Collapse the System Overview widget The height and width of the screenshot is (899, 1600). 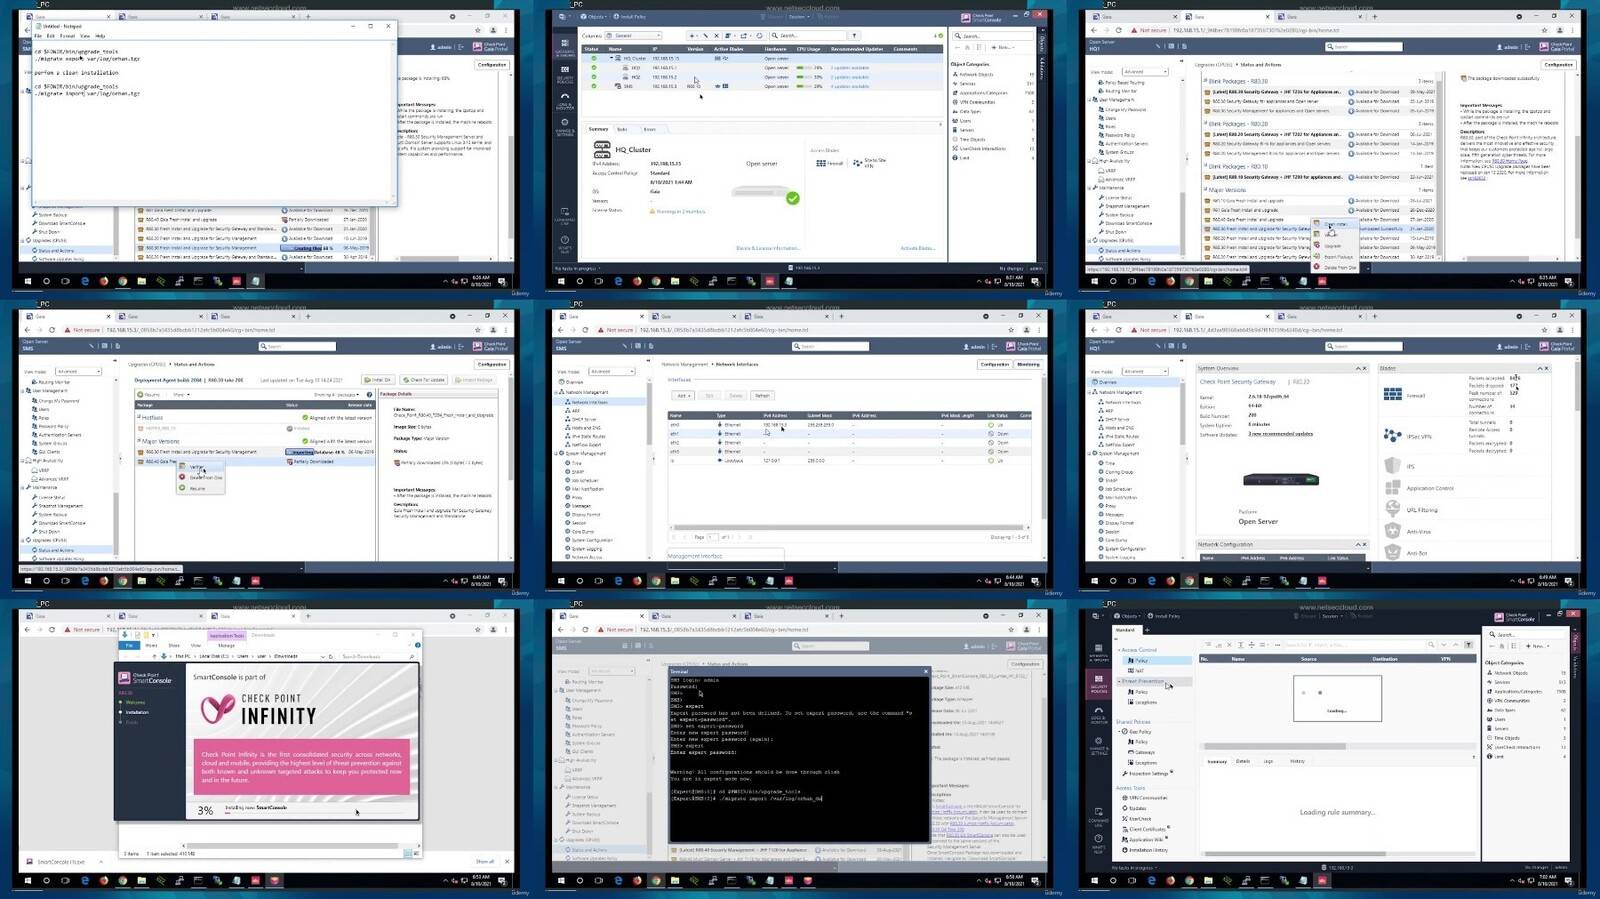[x=1358, y=368]
